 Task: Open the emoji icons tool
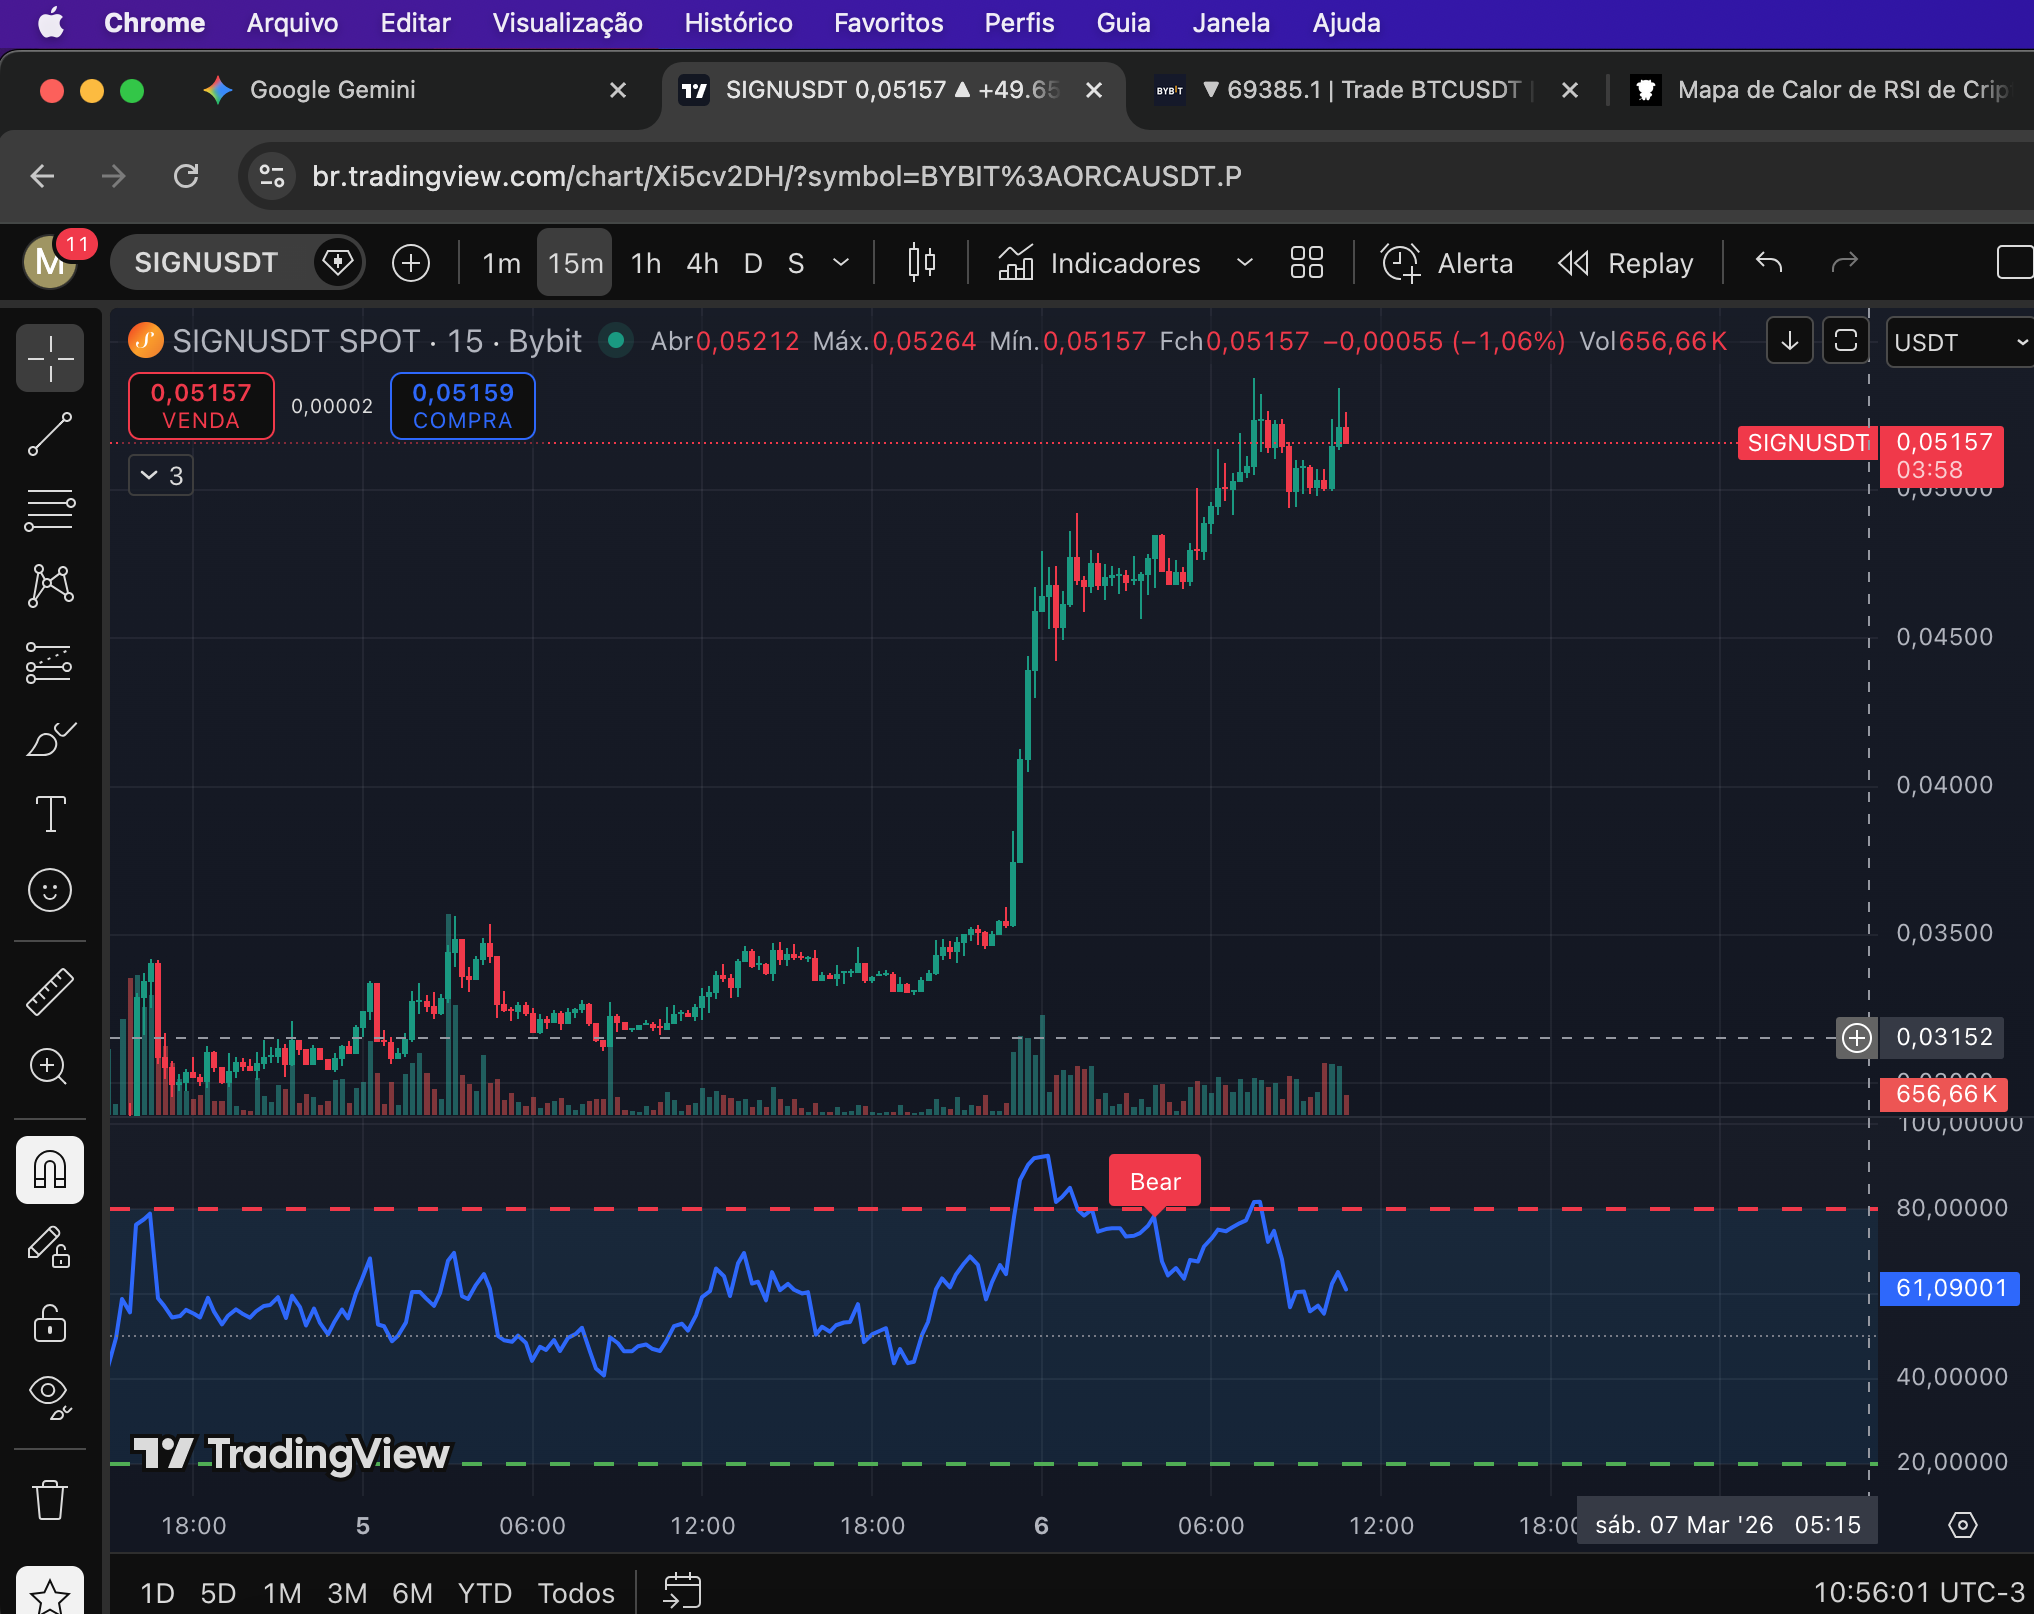pyautogui.click(x=49, y=890)
